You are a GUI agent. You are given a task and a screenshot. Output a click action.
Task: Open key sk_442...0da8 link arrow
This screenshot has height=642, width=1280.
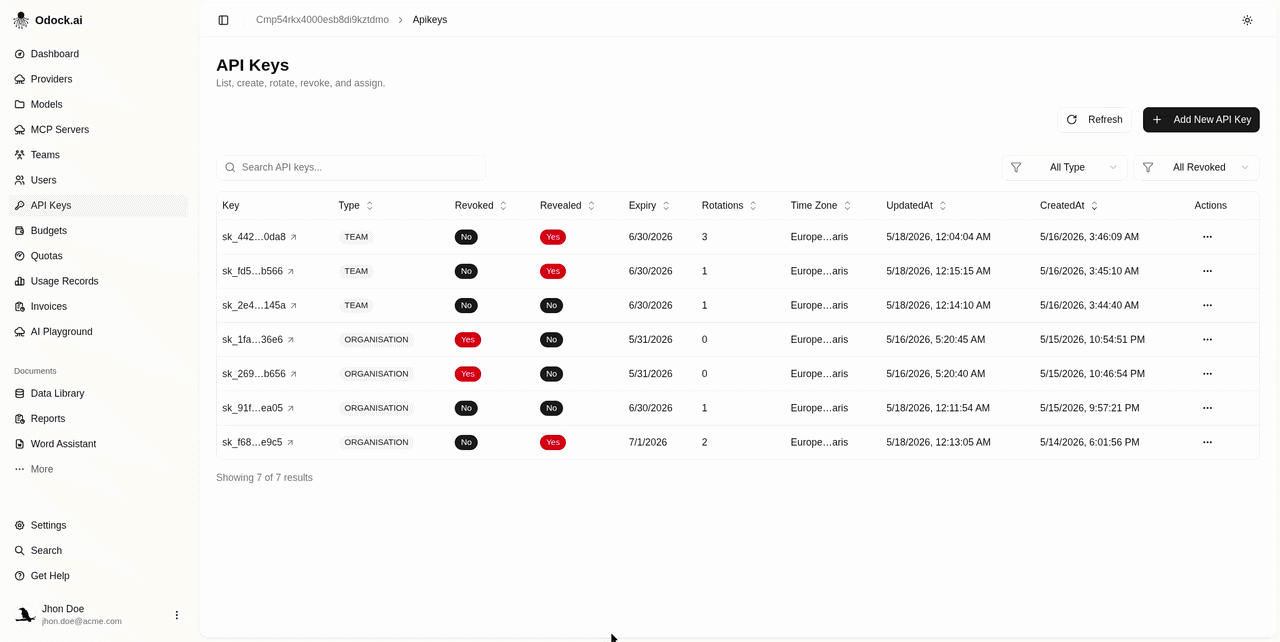(293, 237)
